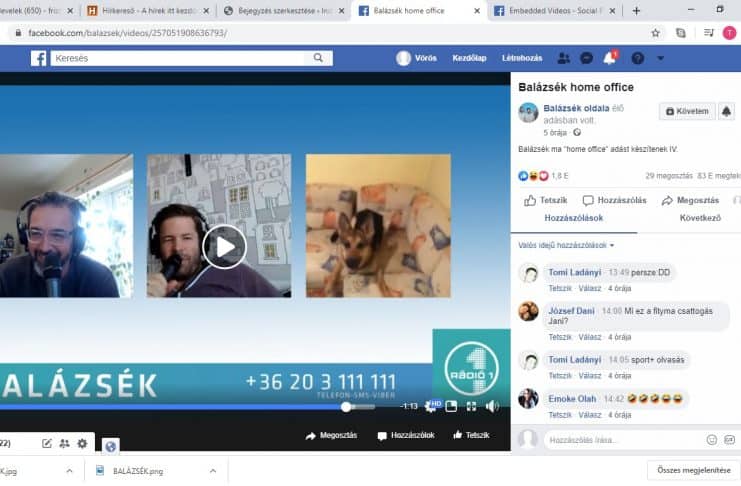Go to Kezdőlap home
741x486 pixels.
pos(469,58)
